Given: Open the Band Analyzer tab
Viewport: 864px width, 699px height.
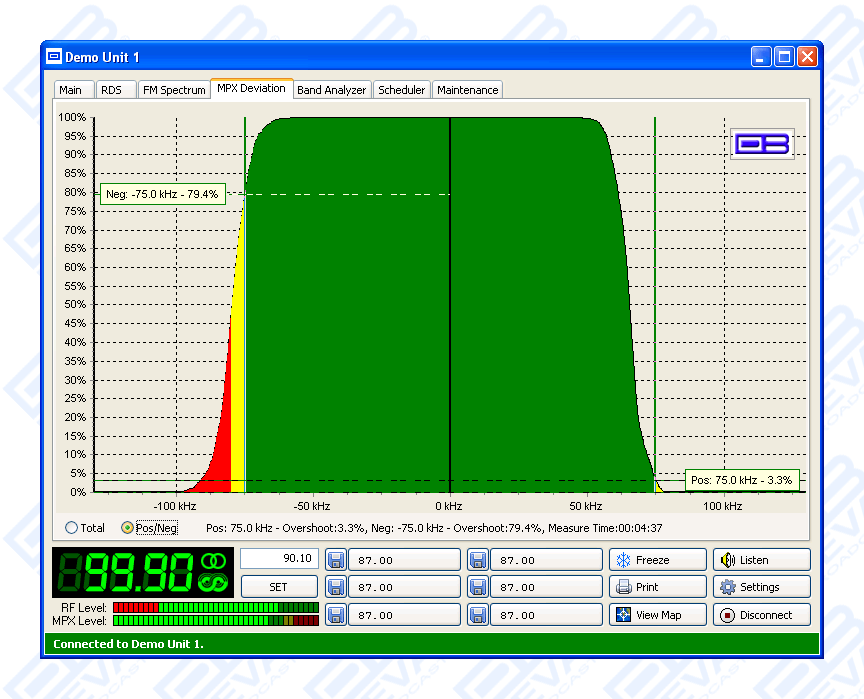Looking at the screenshot, I should point(331,90).
